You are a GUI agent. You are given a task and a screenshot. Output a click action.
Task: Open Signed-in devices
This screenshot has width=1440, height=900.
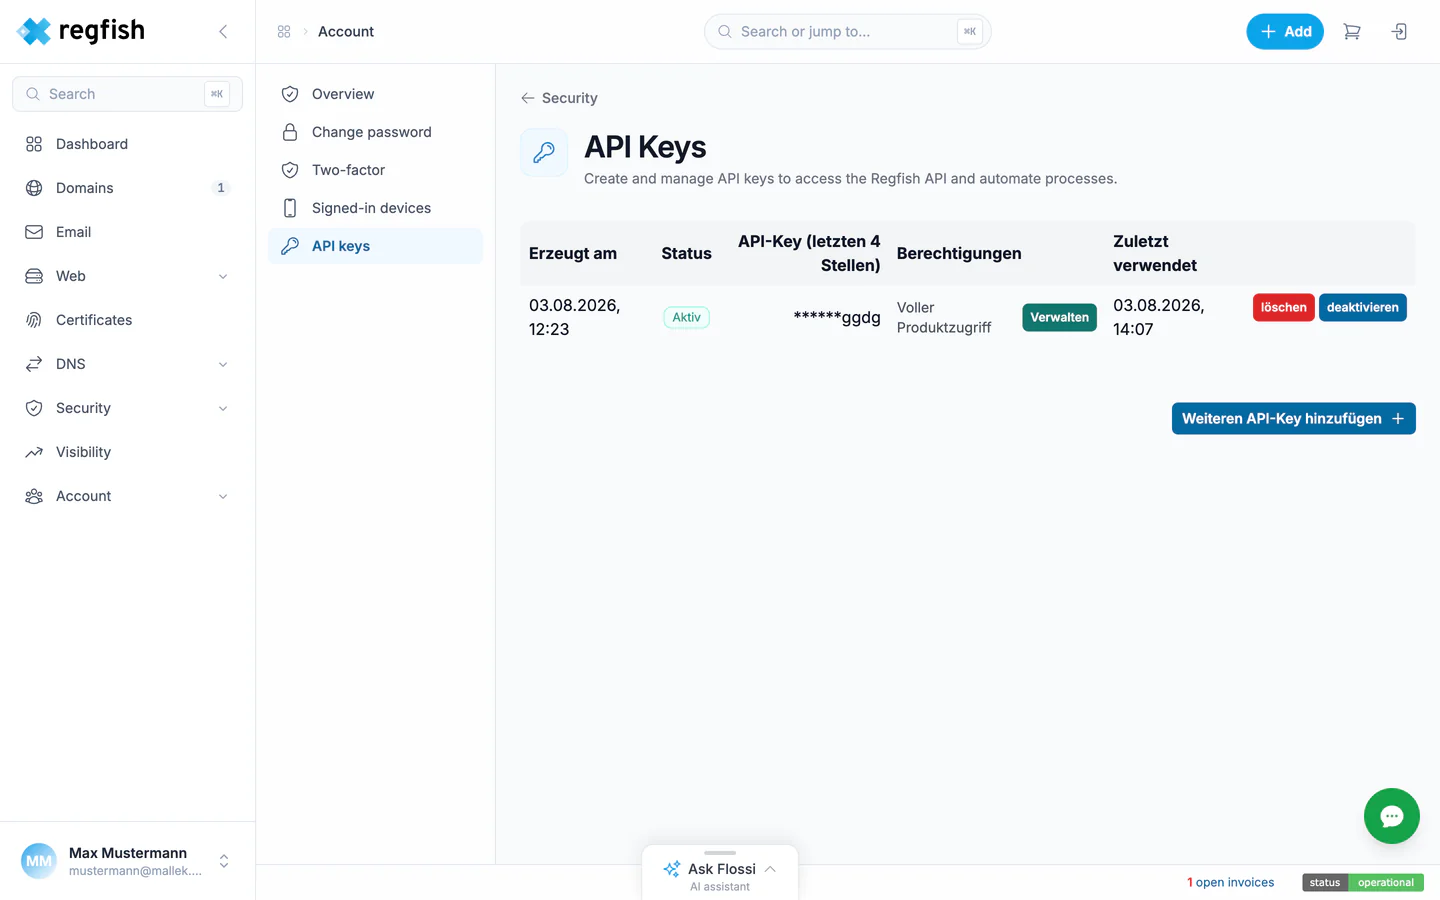pyautogui.click(x=375, y=208)
